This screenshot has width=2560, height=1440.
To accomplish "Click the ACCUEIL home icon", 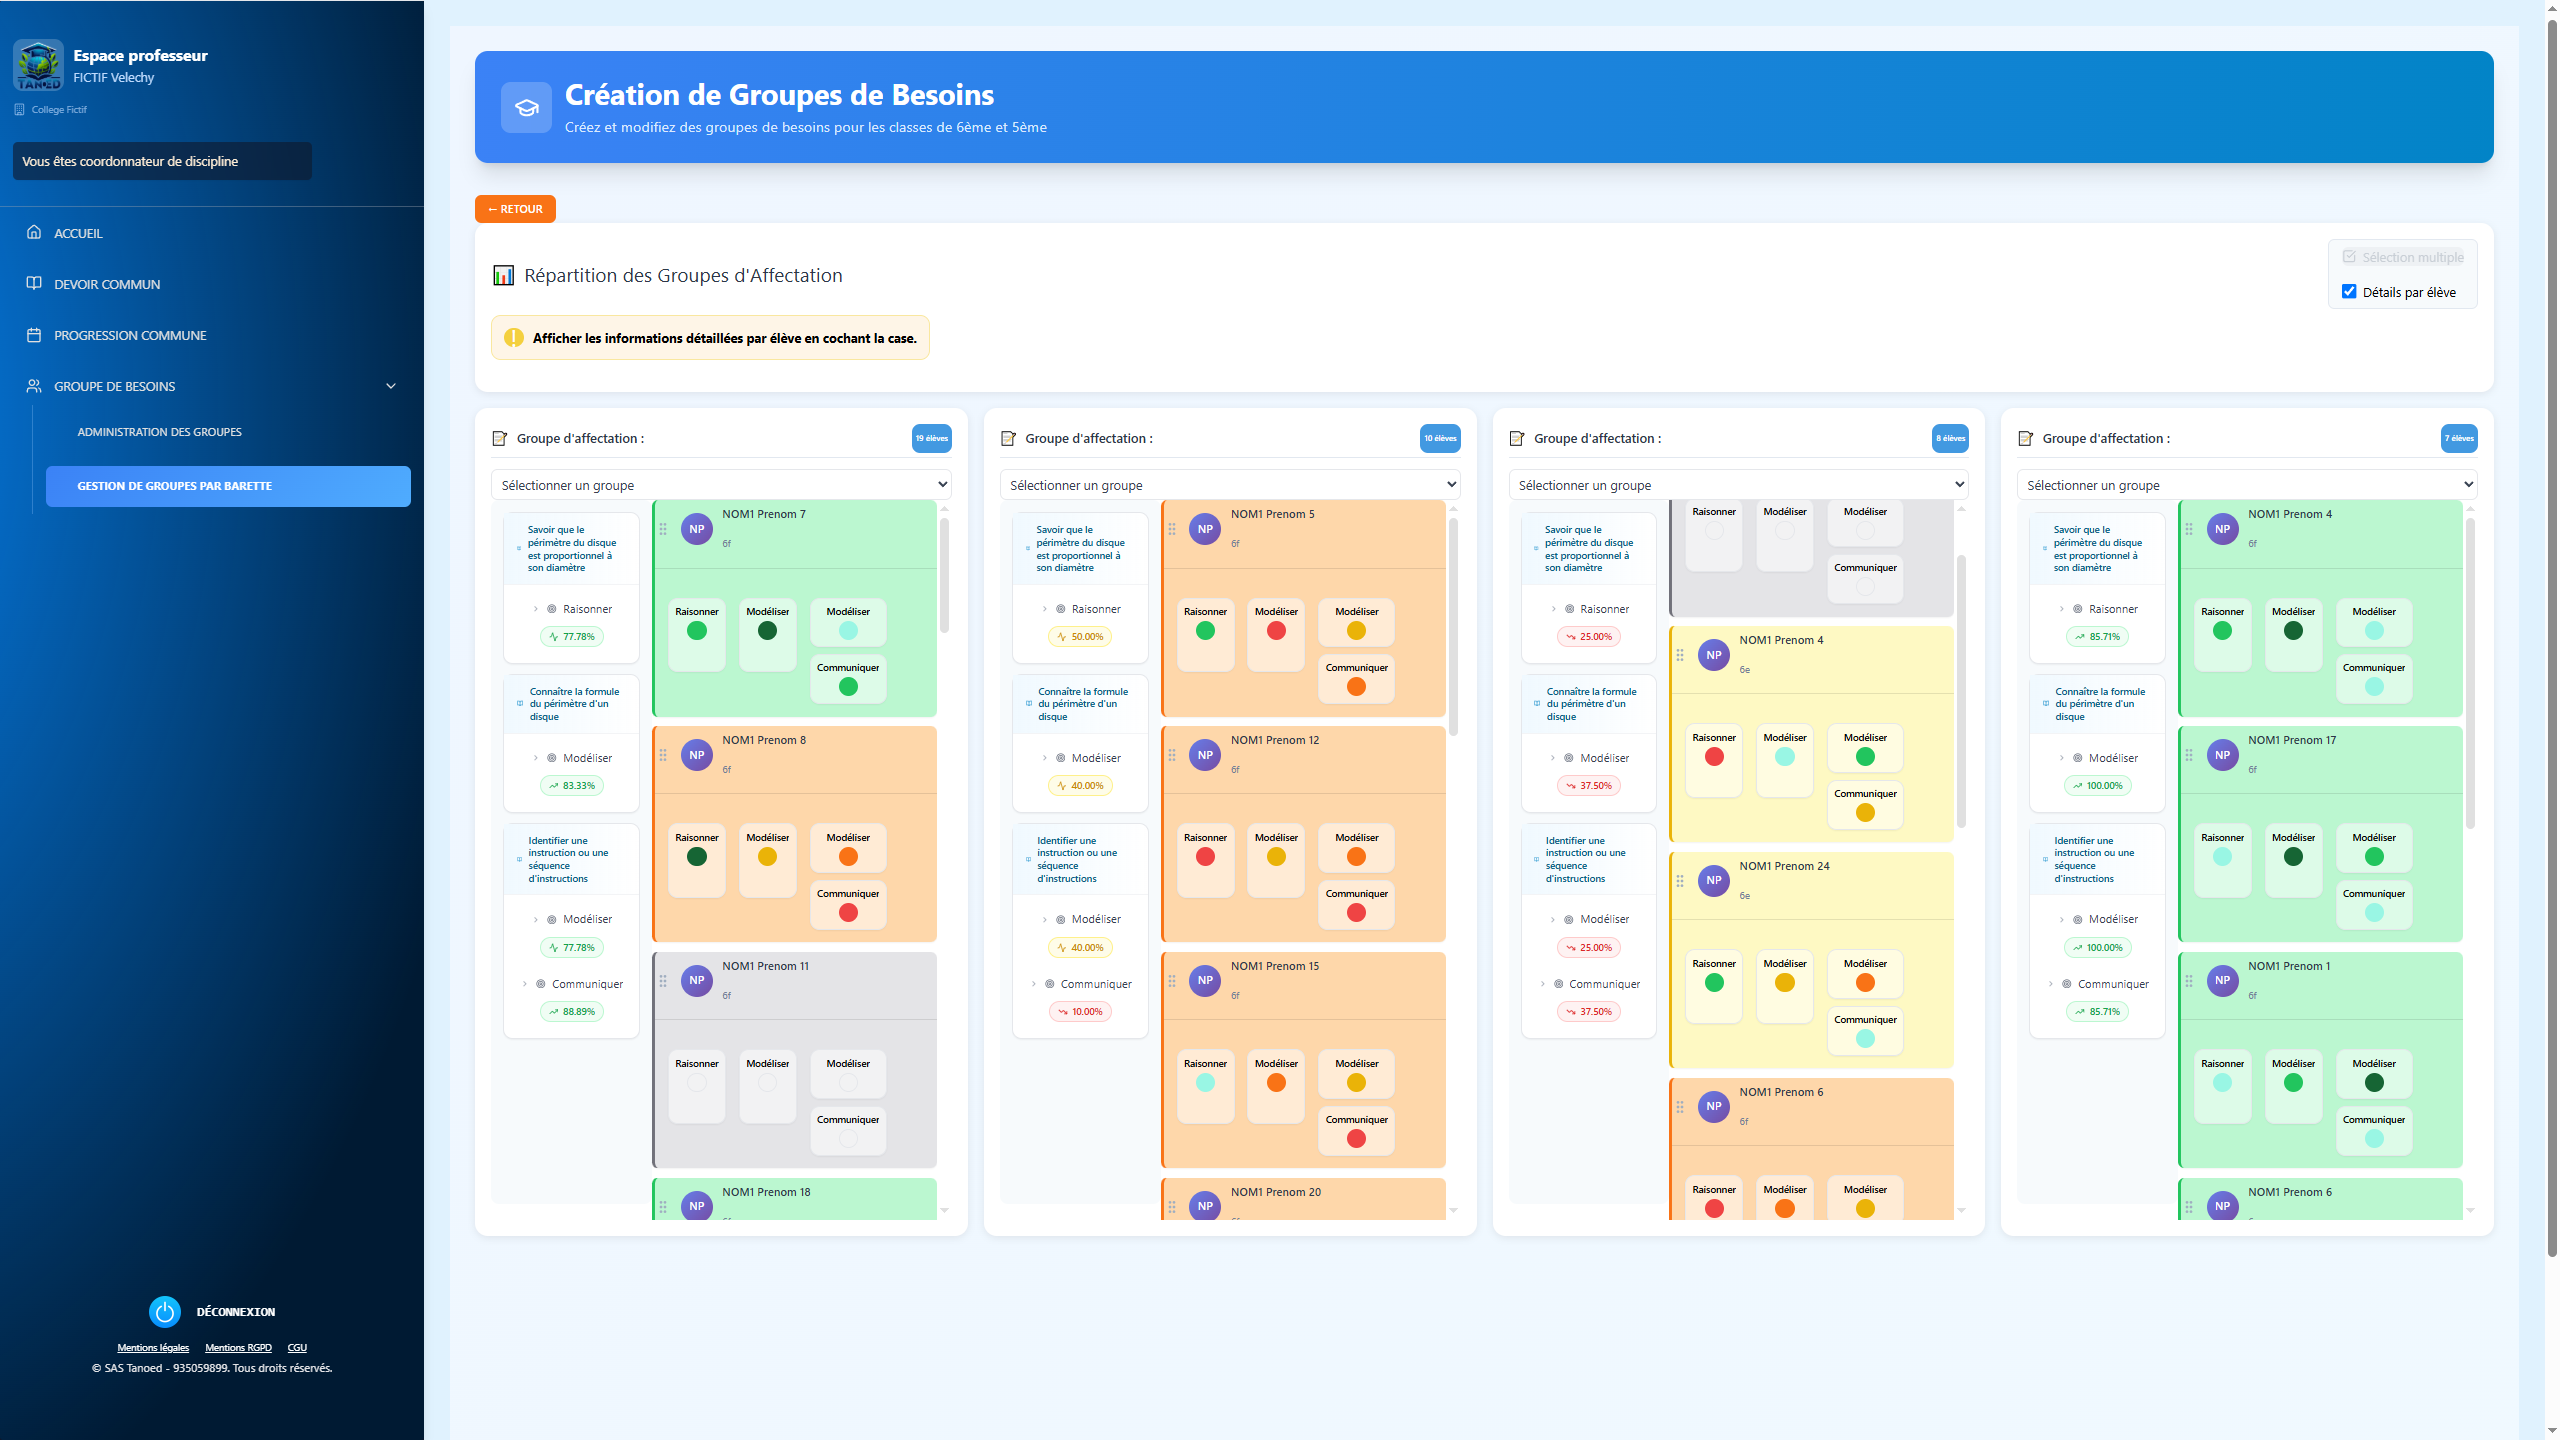I will 34,232.
